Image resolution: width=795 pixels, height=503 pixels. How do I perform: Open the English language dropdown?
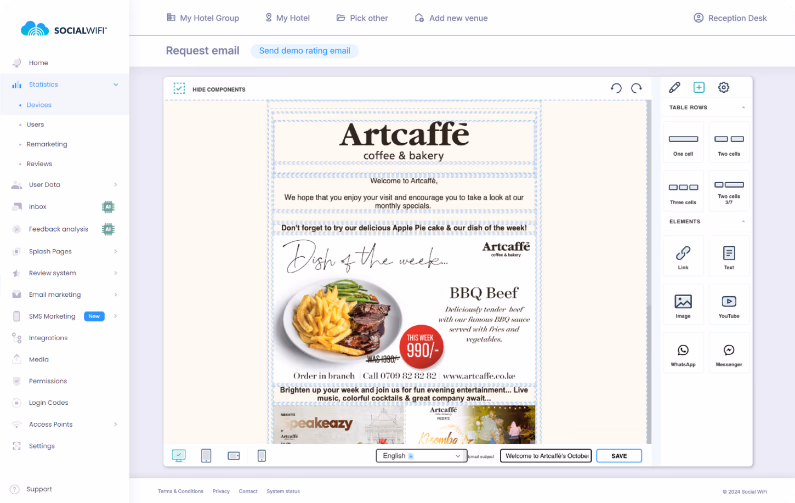pos(421,456)
